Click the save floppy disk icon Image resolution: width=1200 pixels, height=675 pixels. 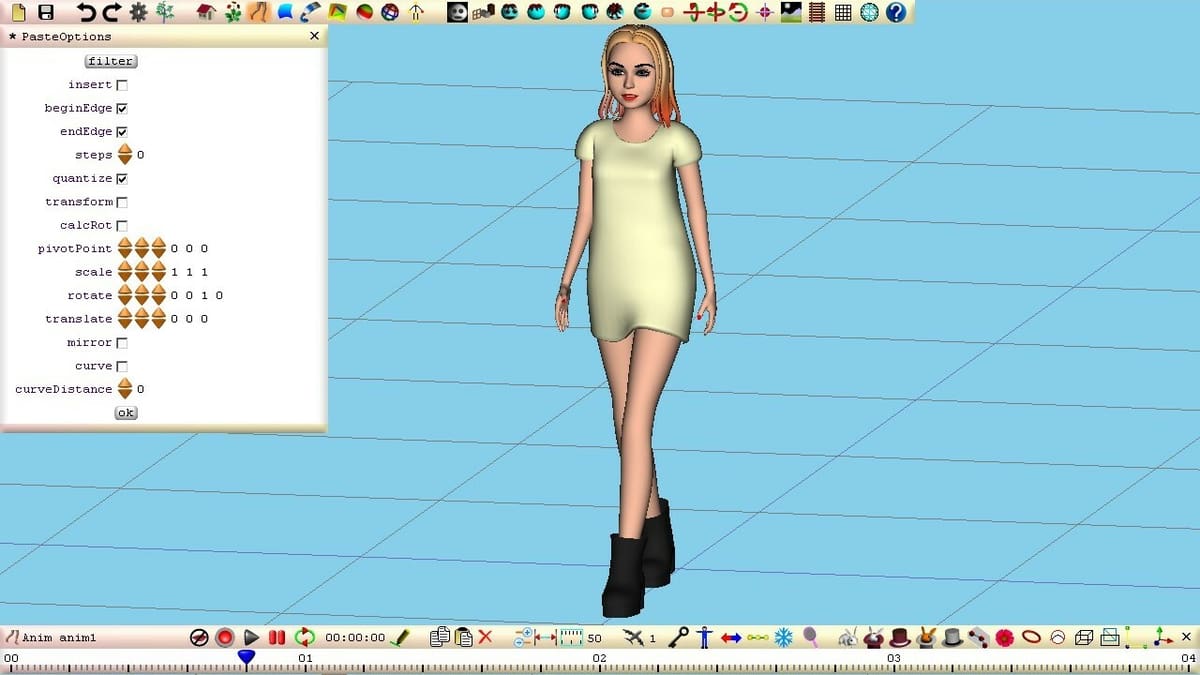[45, 13]
